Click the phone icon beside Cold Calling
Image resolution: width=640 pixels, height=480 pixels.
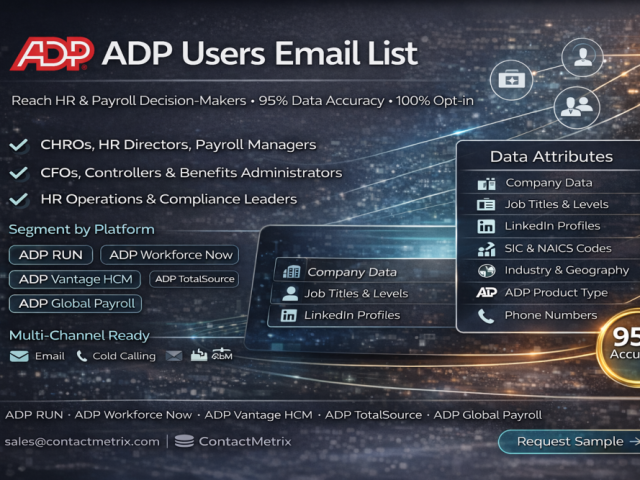pos(82,356)
